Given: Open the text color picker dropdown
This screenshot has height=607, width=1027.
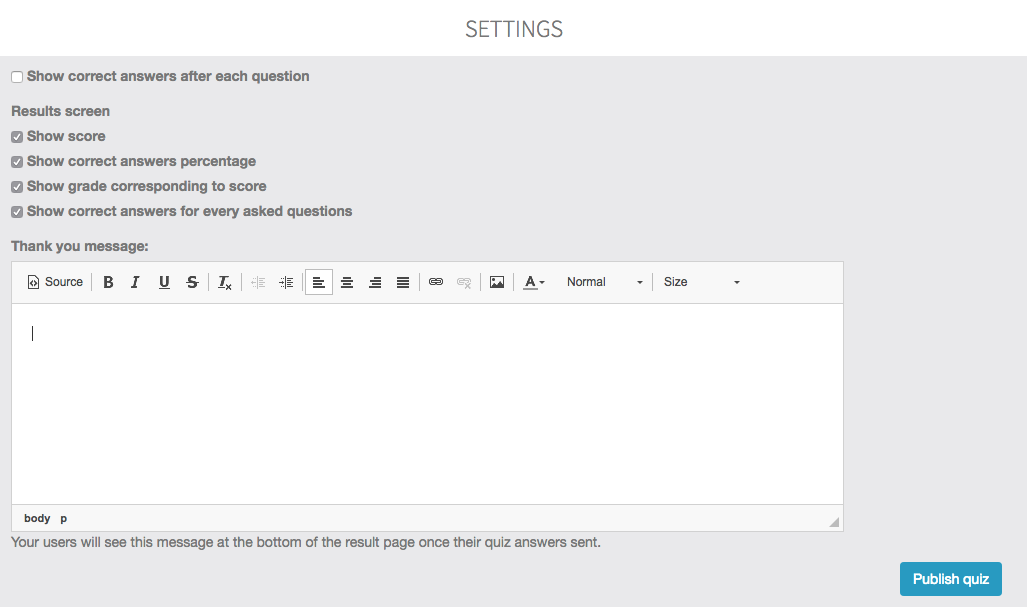Looking at the screenshot, I should [x=535, y=282].
